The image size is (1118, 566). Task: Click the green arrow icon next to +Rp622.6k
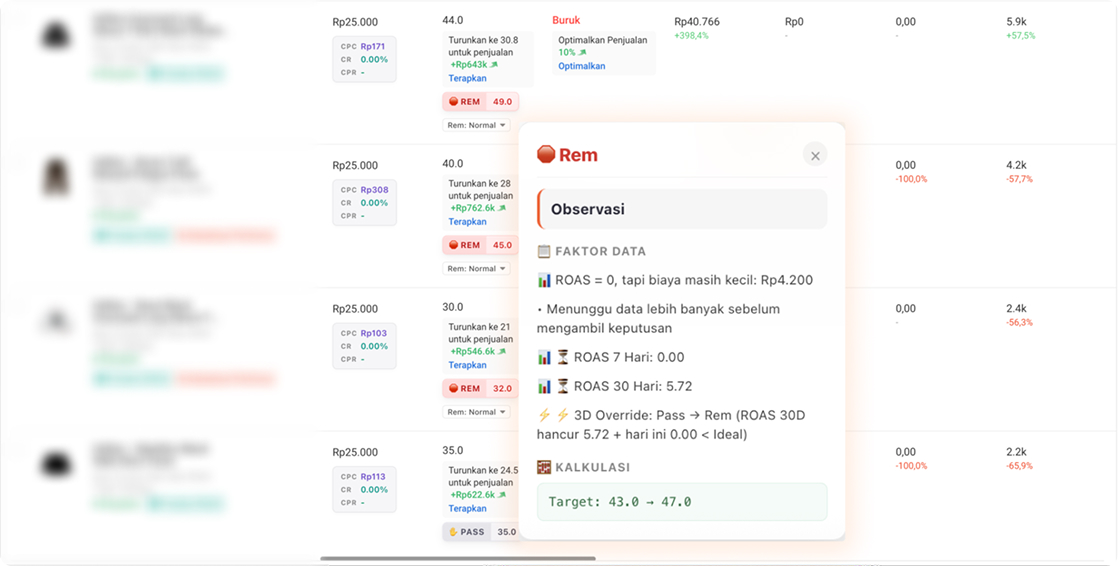502,495
